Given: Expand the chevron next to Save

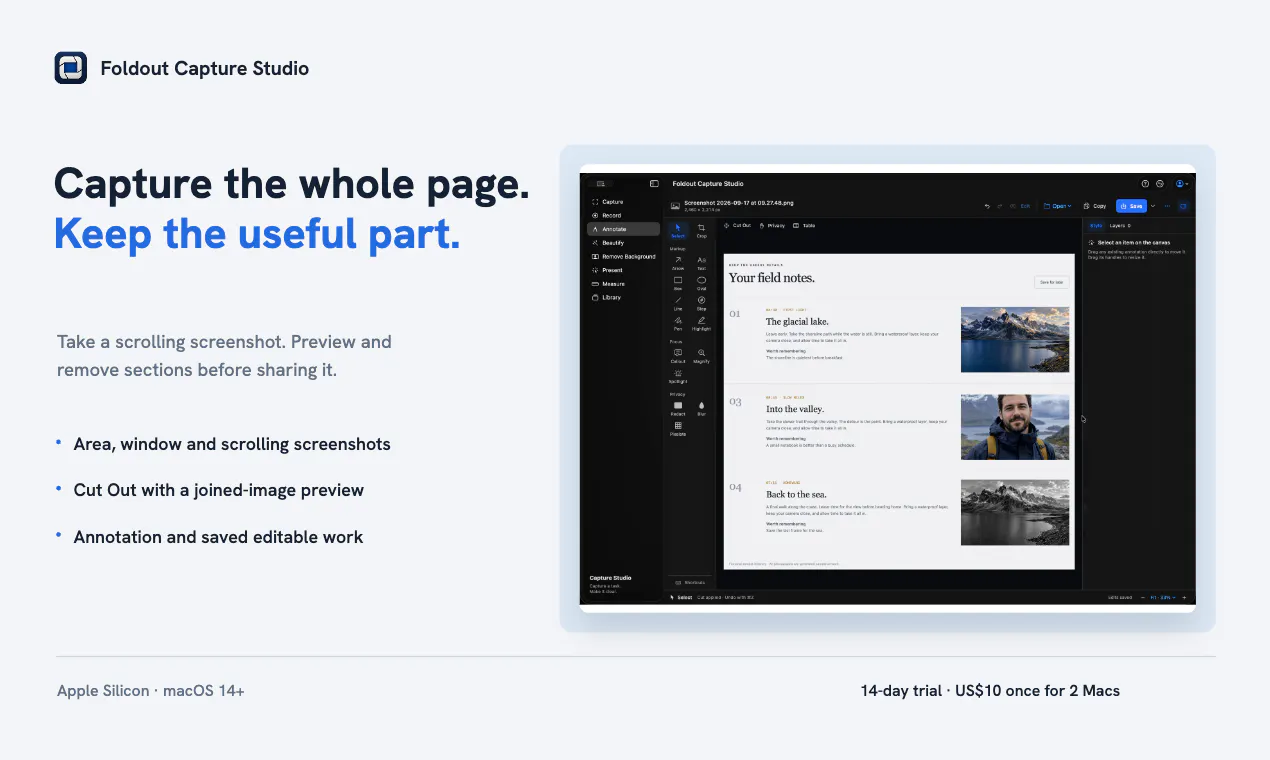Looking at the screenshot, I should point(1153,206).
